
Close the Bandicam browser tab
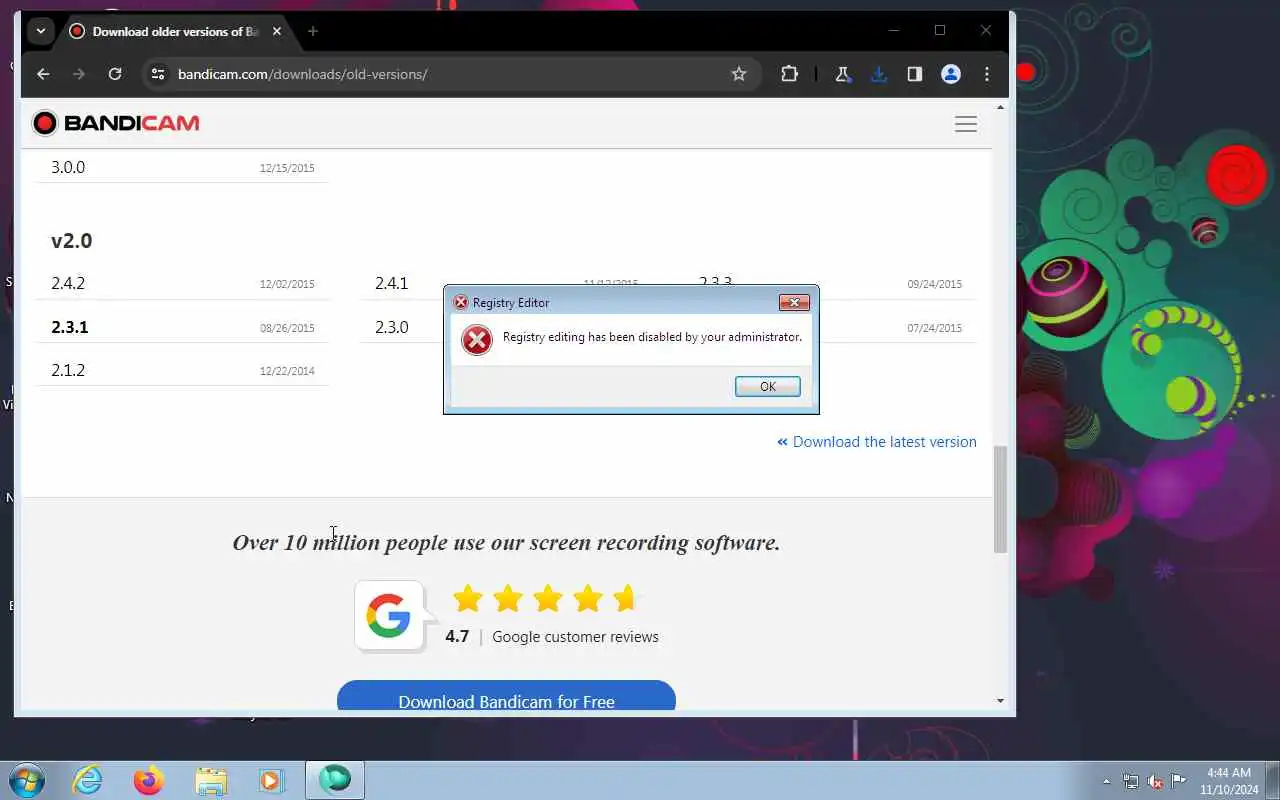tap(277, 31)
